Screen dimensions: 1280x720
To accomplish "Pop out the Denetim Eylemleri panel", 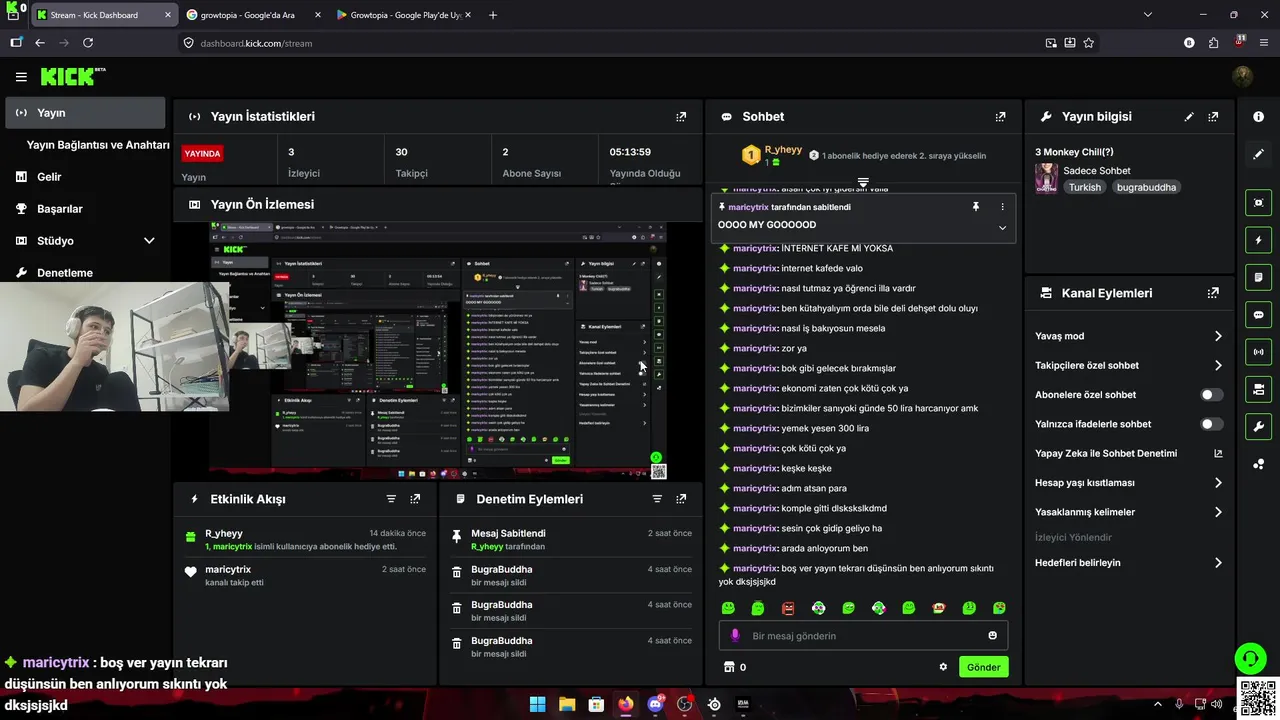I will (681, 499).
